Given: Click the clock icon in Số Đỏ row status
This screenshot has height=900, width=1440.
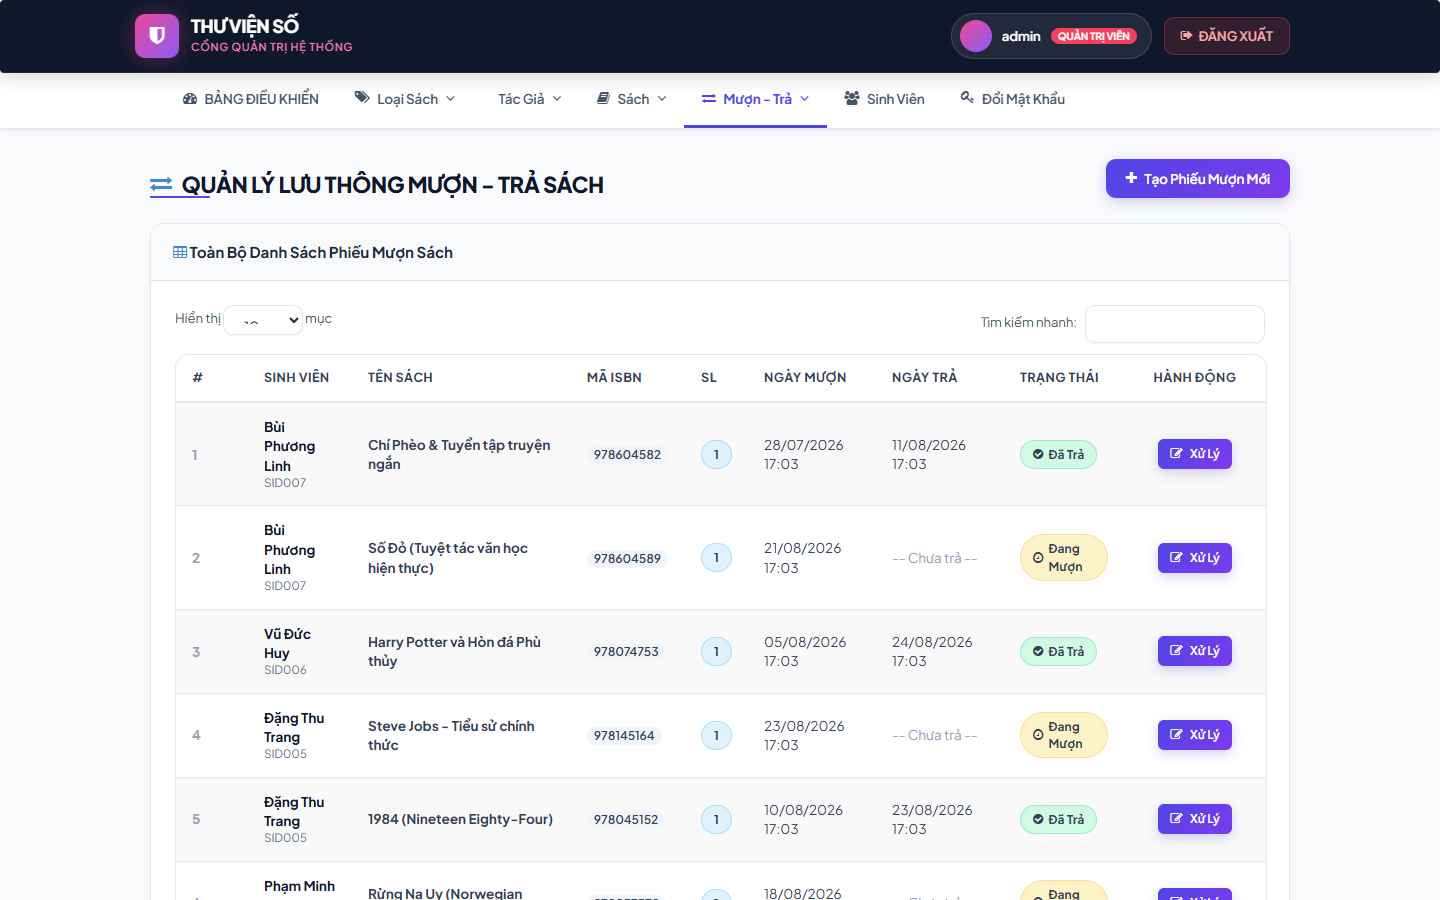Looking at the screenshot, I should point(1038,558).
